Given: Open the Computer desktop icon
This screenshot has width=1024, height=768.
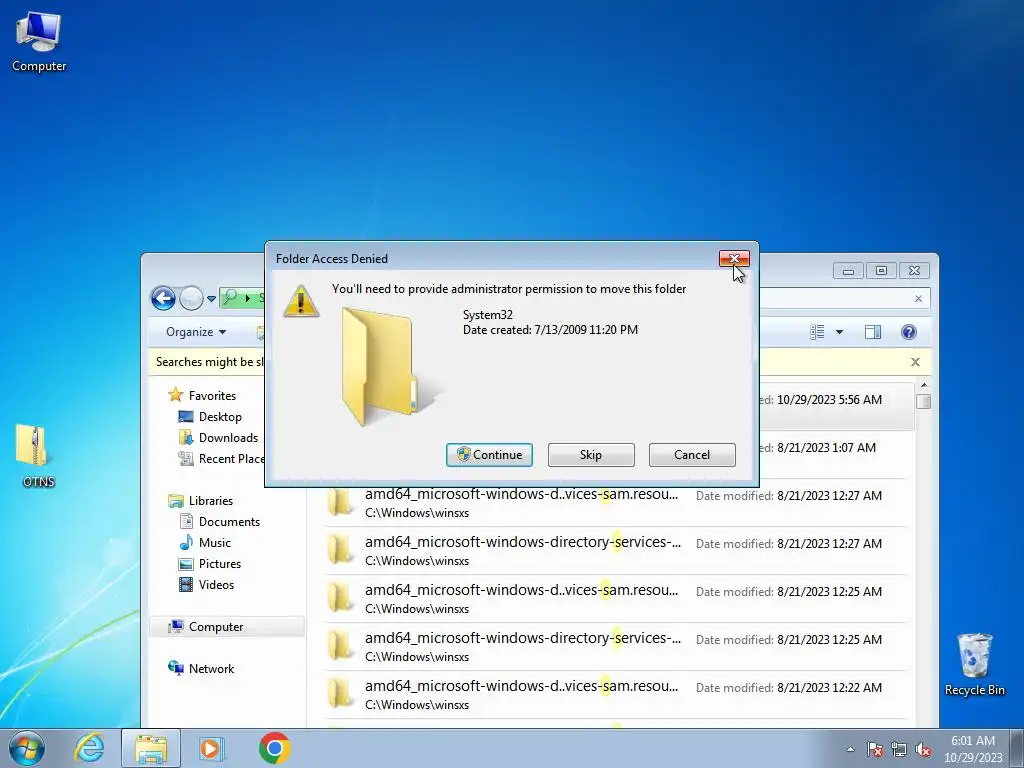Looking at the screenshot, I should coord(39,42).
